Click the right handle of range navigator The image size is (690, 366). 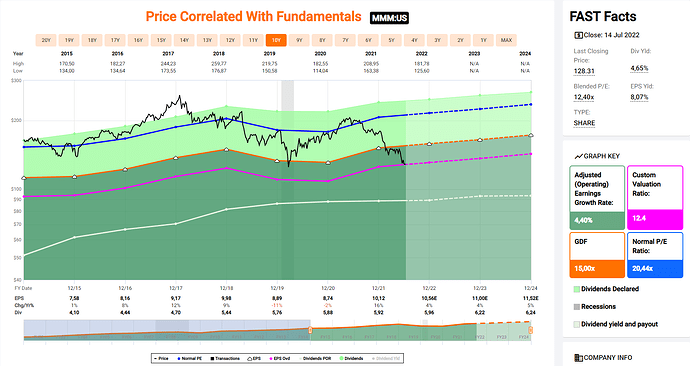coord(531,330)
